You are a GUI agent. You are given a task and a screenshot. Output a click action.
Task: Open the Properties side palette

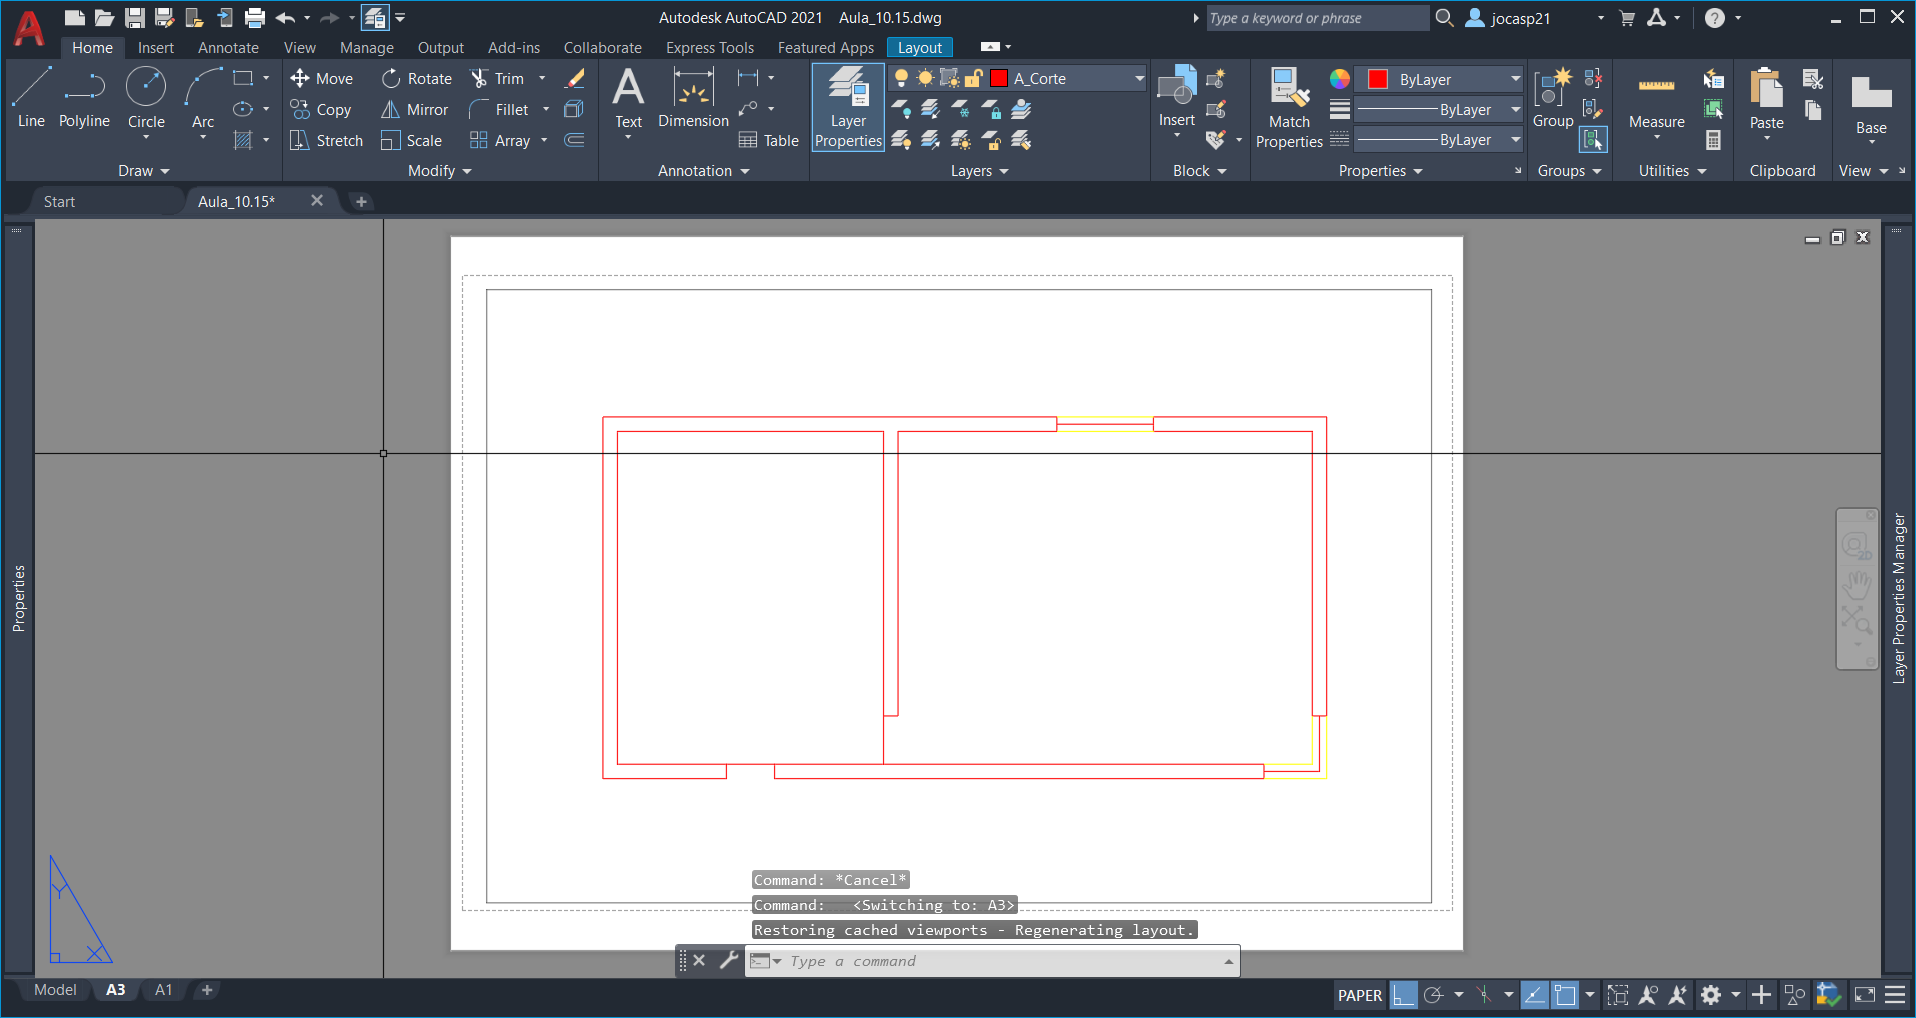18,598
